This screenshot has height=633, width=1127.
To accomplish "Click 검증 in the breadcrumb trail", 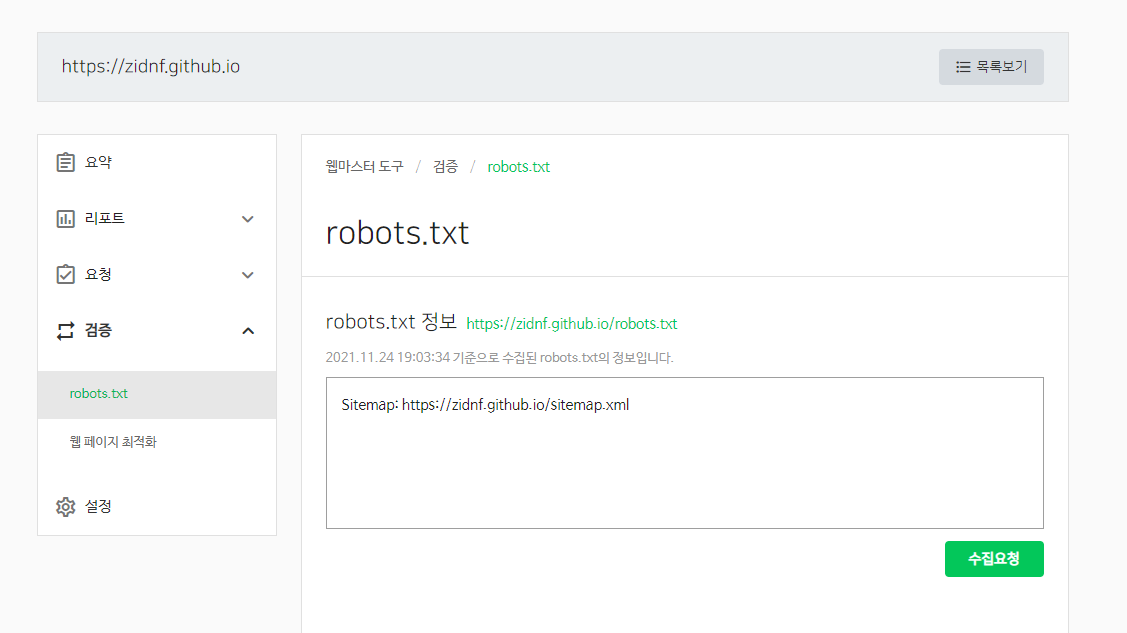I will point(445,167).
